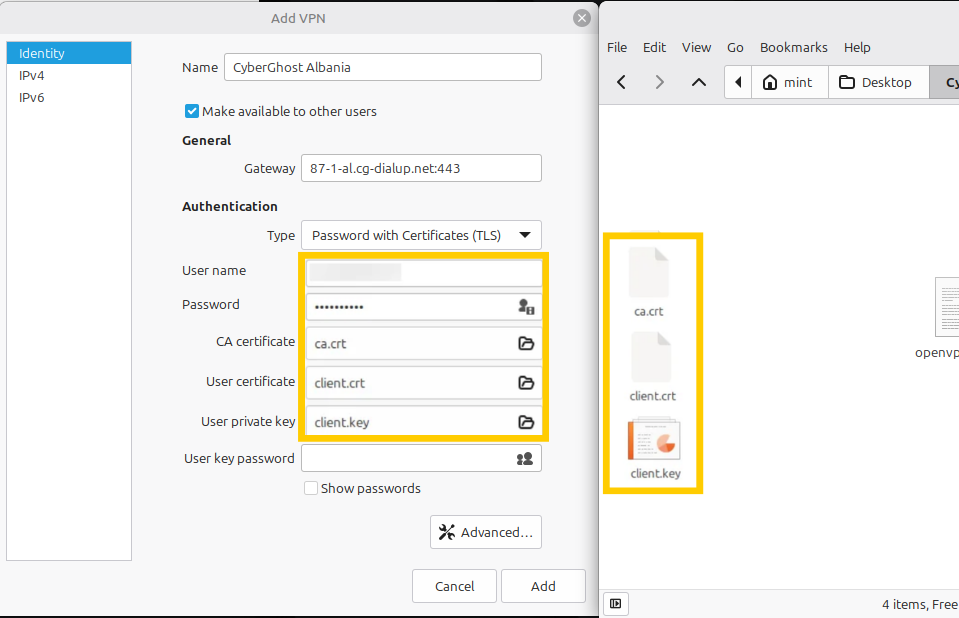Go forward in the file manager
Image resolution: width=959 pixels, height=618 pixels.
pyautogui.click(x=659, y=82)
